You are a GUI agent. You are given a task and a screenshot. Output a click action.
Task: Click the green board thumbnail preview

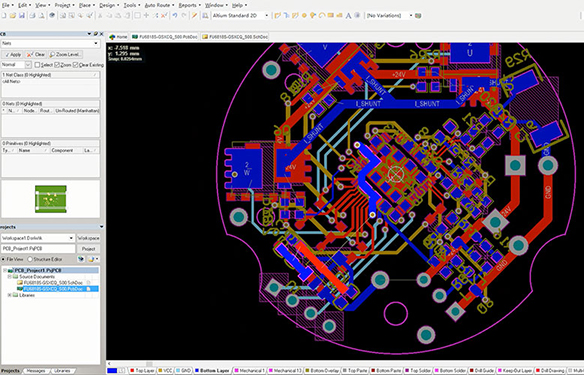[51, 199]
